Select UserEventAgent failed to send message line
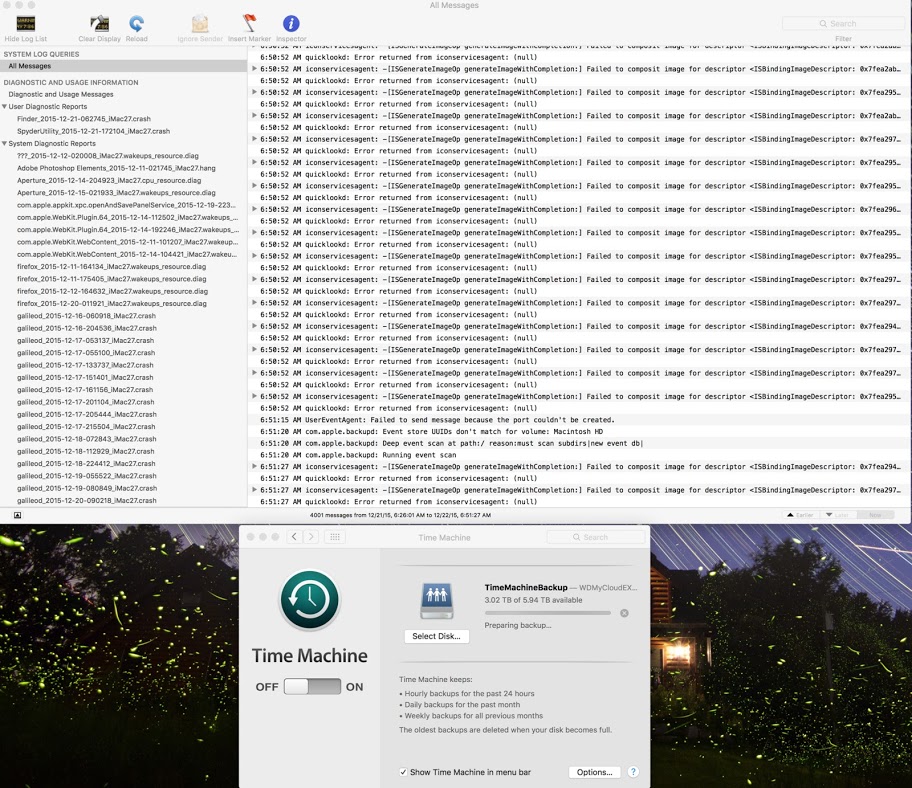This screenshot has height=788, width=912. 437,420
